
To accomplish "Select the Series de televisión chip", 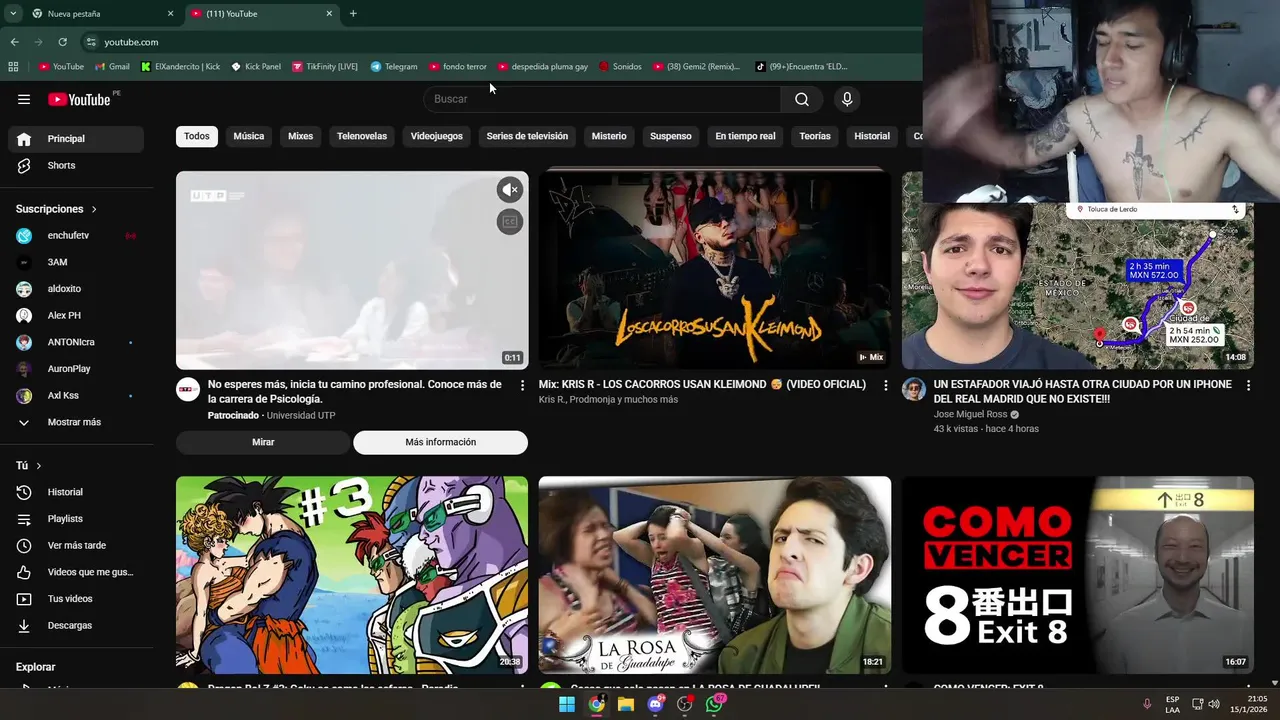I will [x=527, y=136].
